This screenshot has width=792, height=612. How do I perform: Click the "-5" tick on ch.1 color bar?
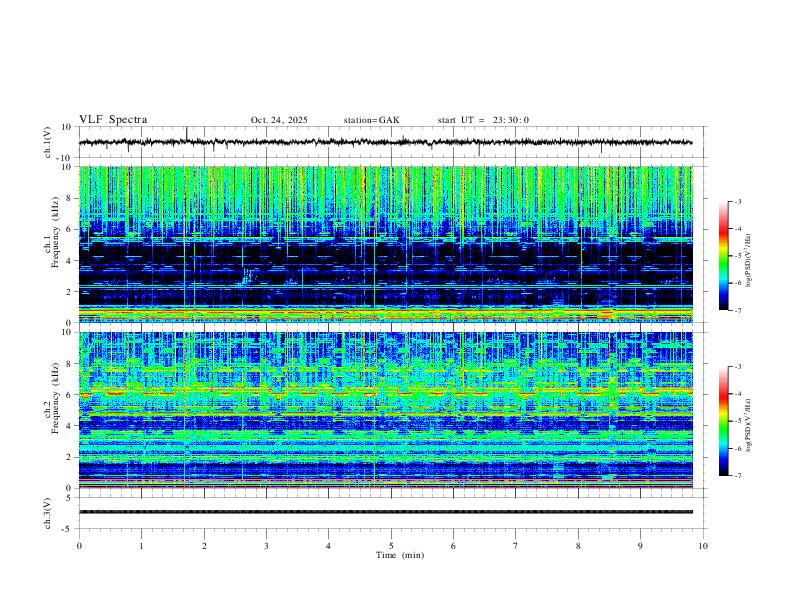[x=737, y=256]
